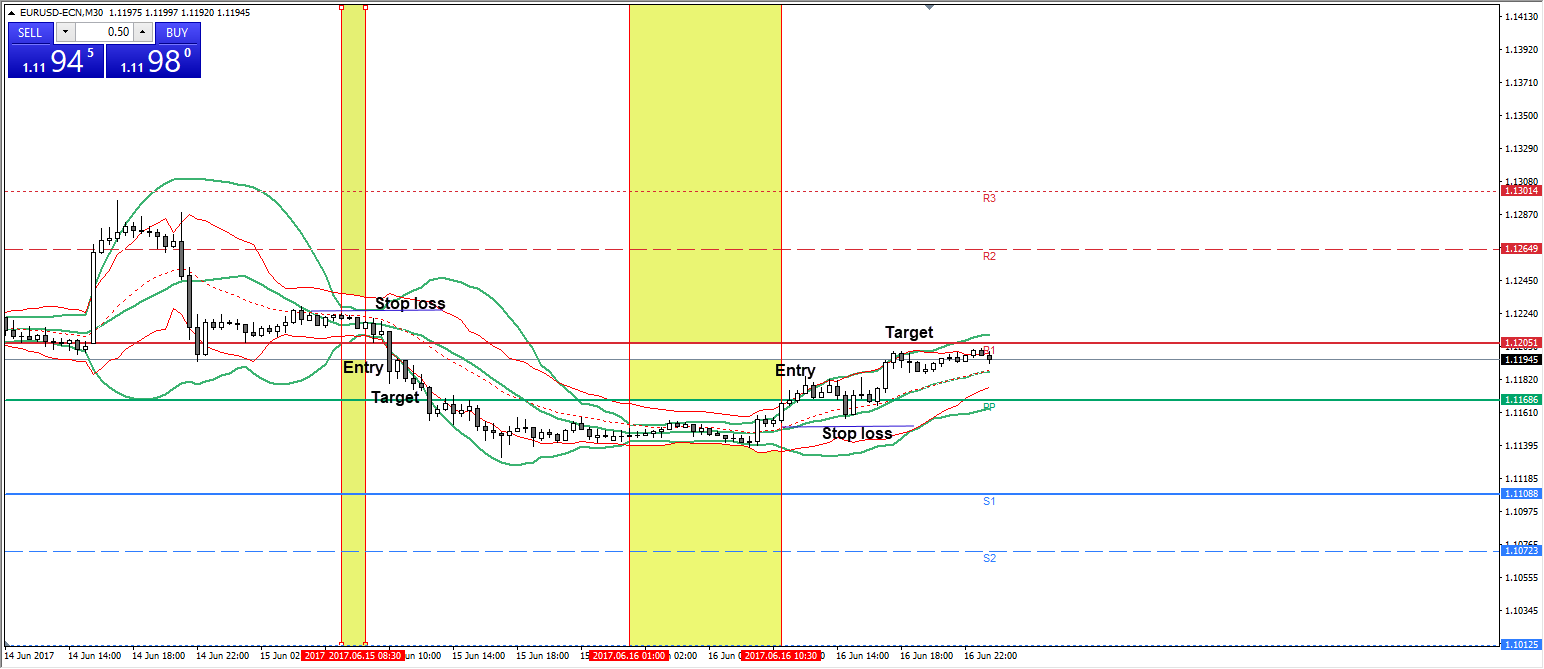Click the 0.50 volume input field

[x=104, y=32]
